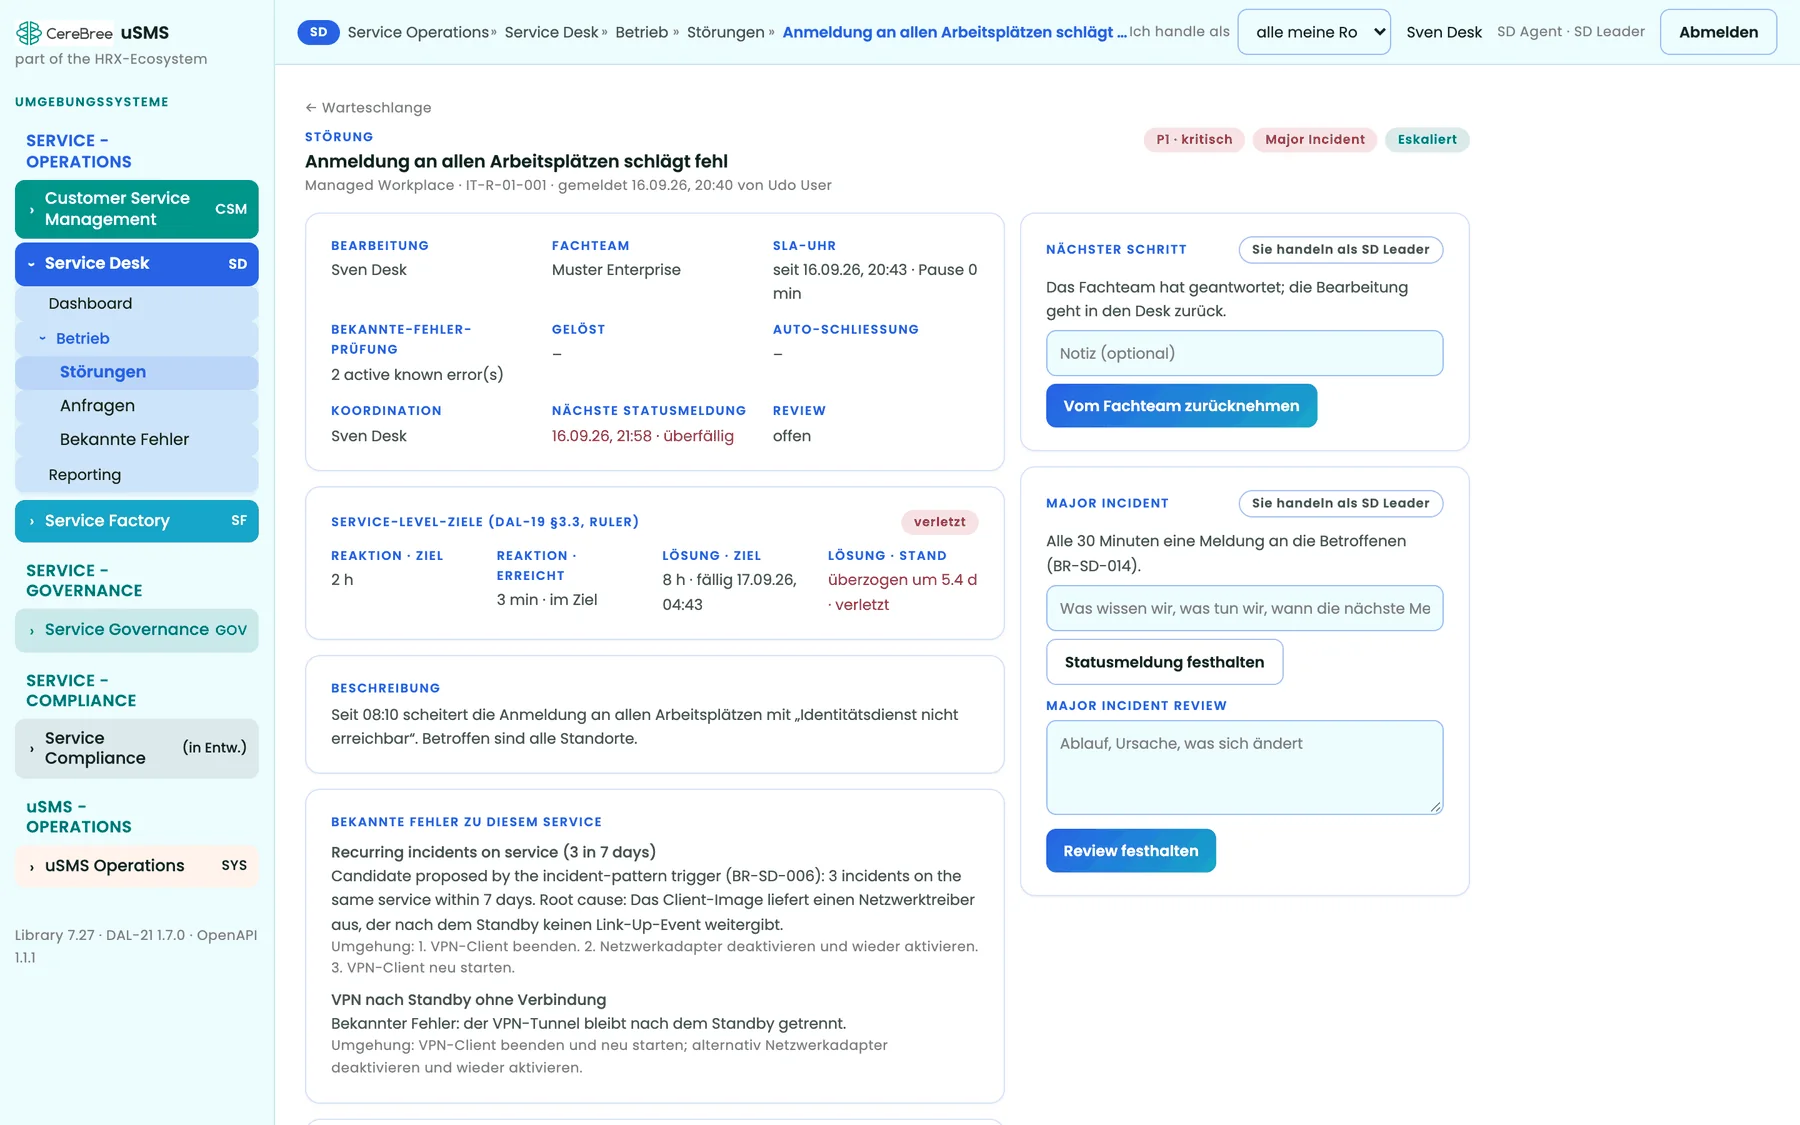Click '2 active known error(s)' text

pos(417,375)
